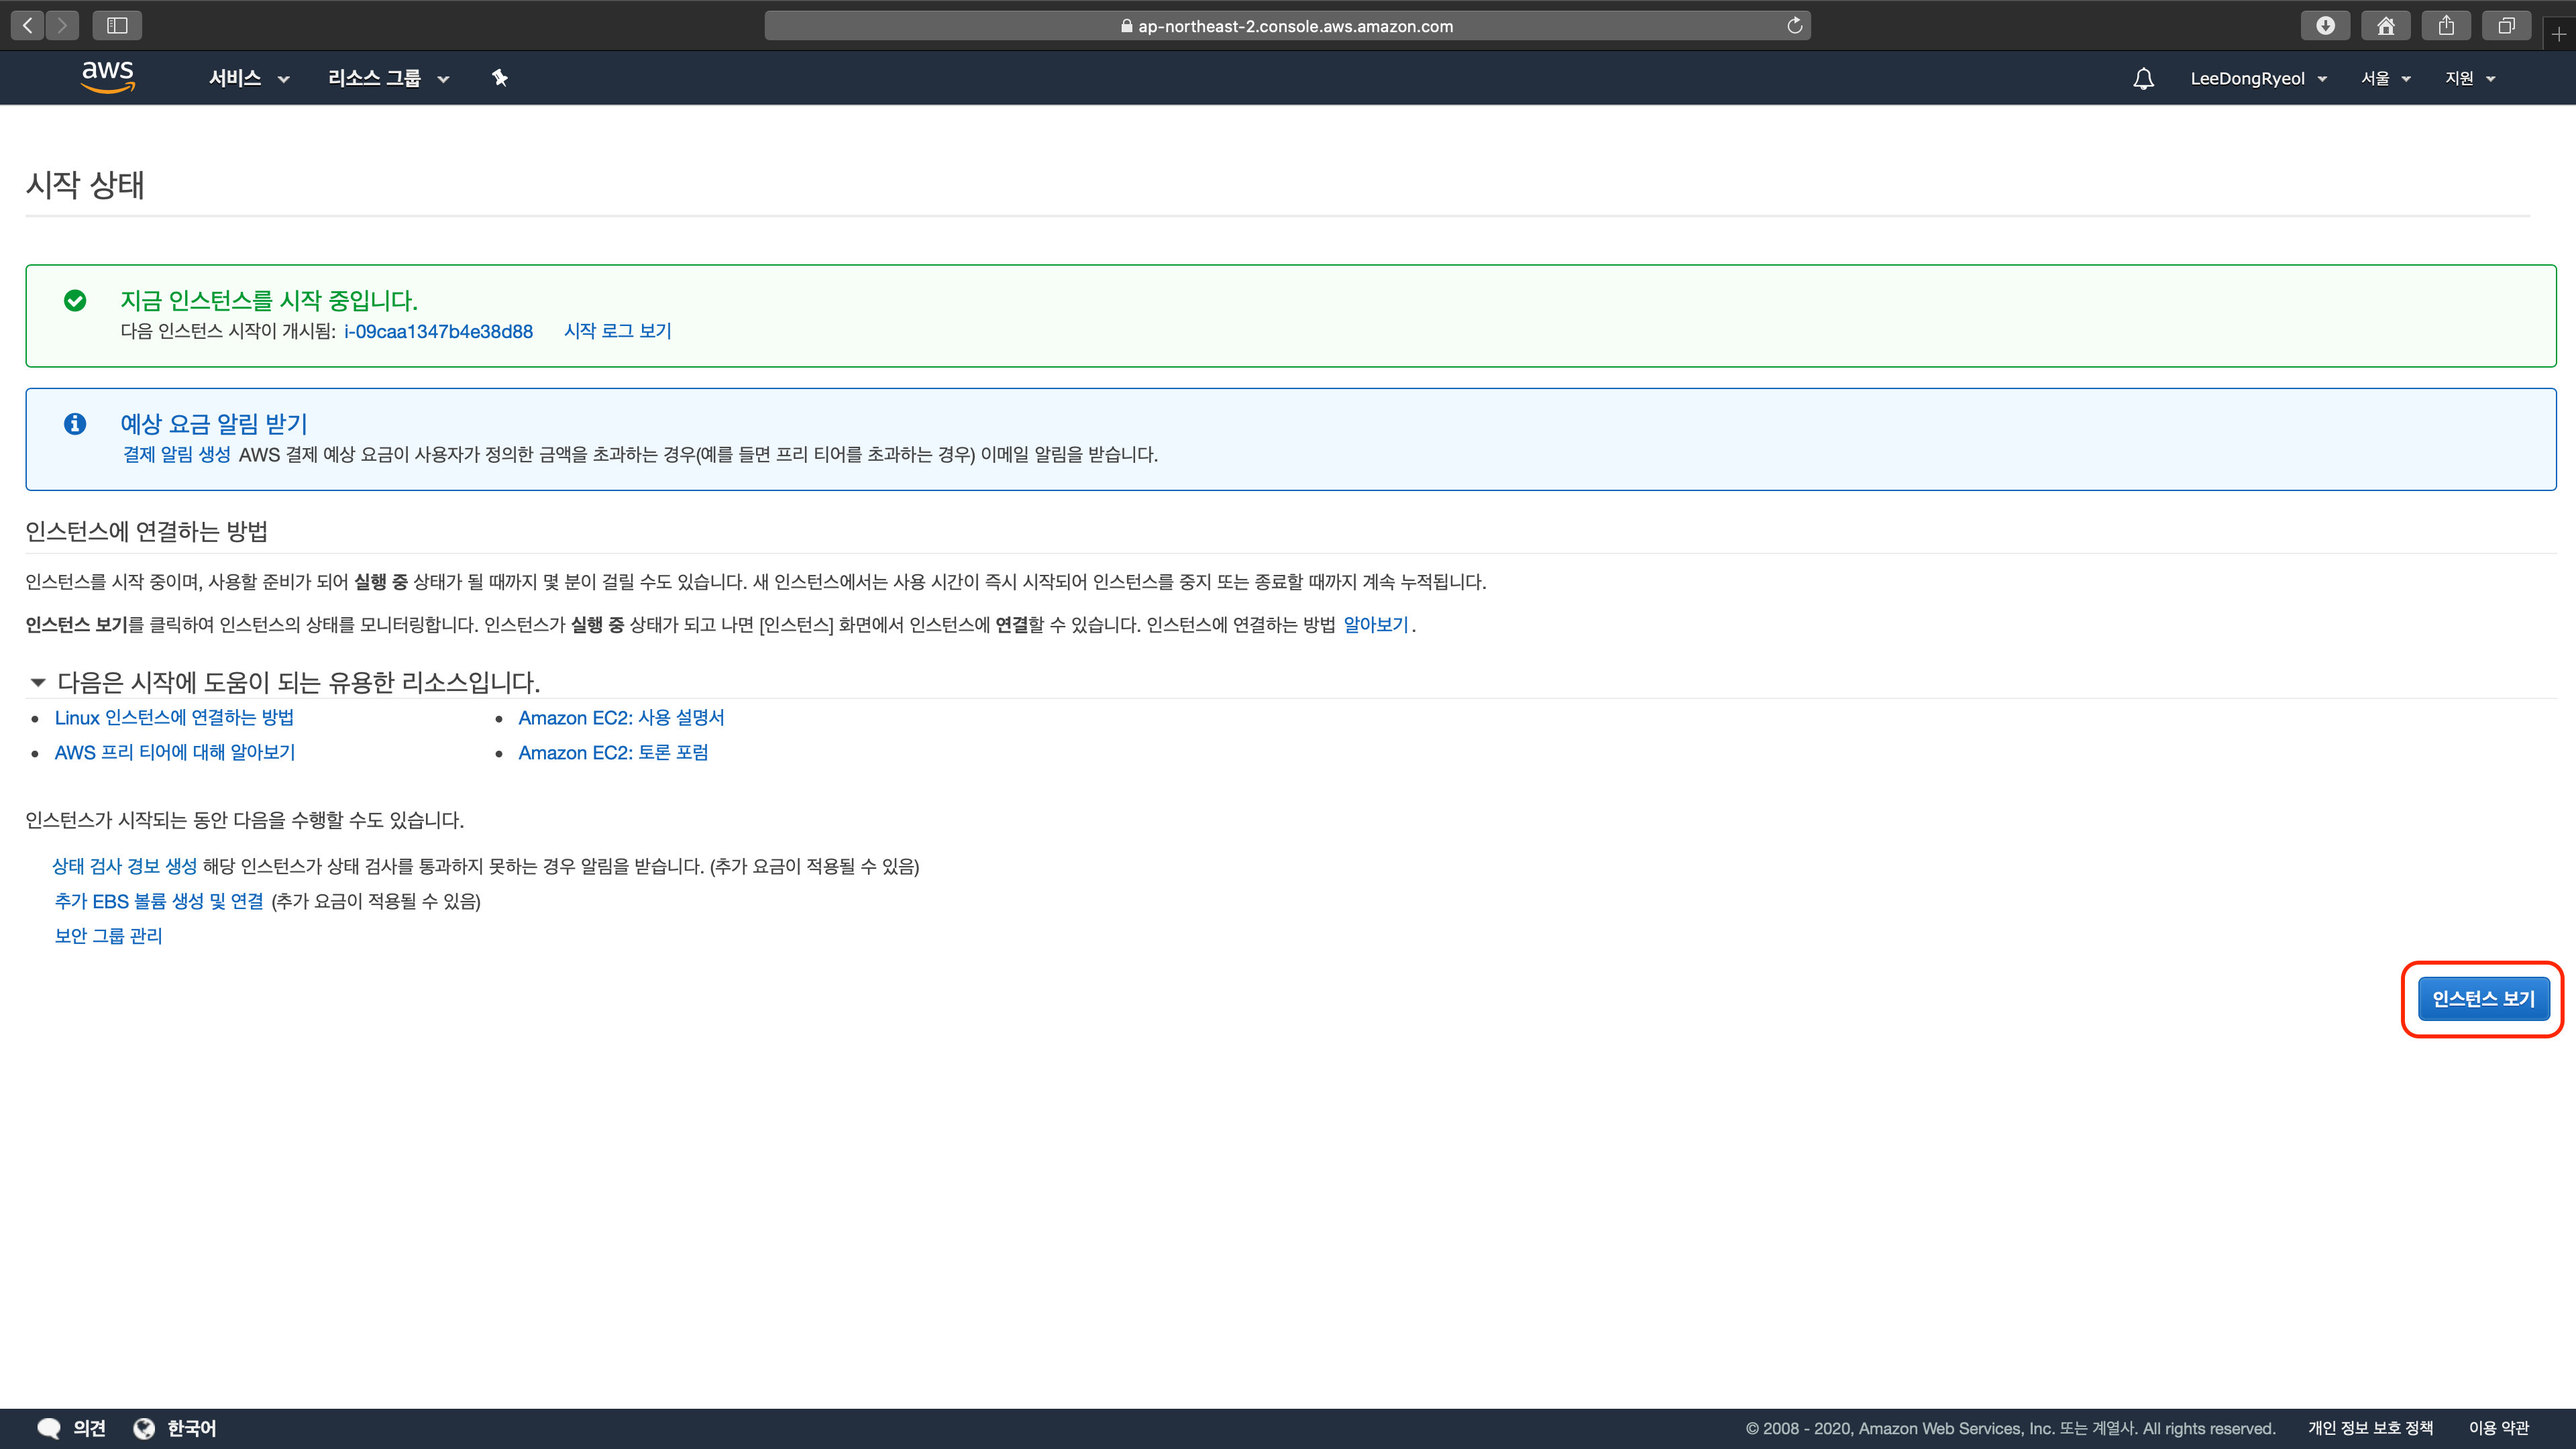Click the Safari share icon
Screen dimensions: 2576x1449
[x=2446, y=26]
